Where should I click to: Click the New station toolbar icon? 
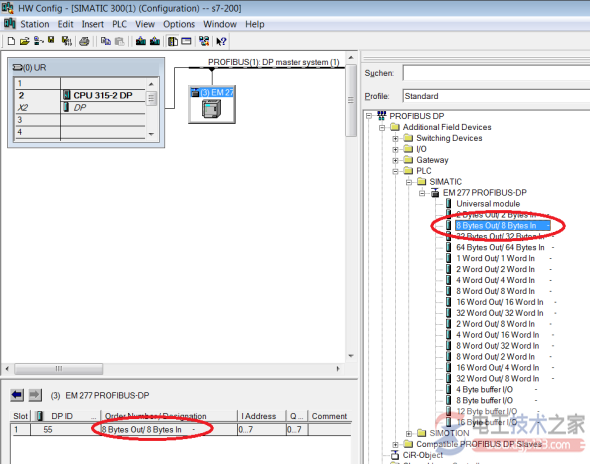11,41
